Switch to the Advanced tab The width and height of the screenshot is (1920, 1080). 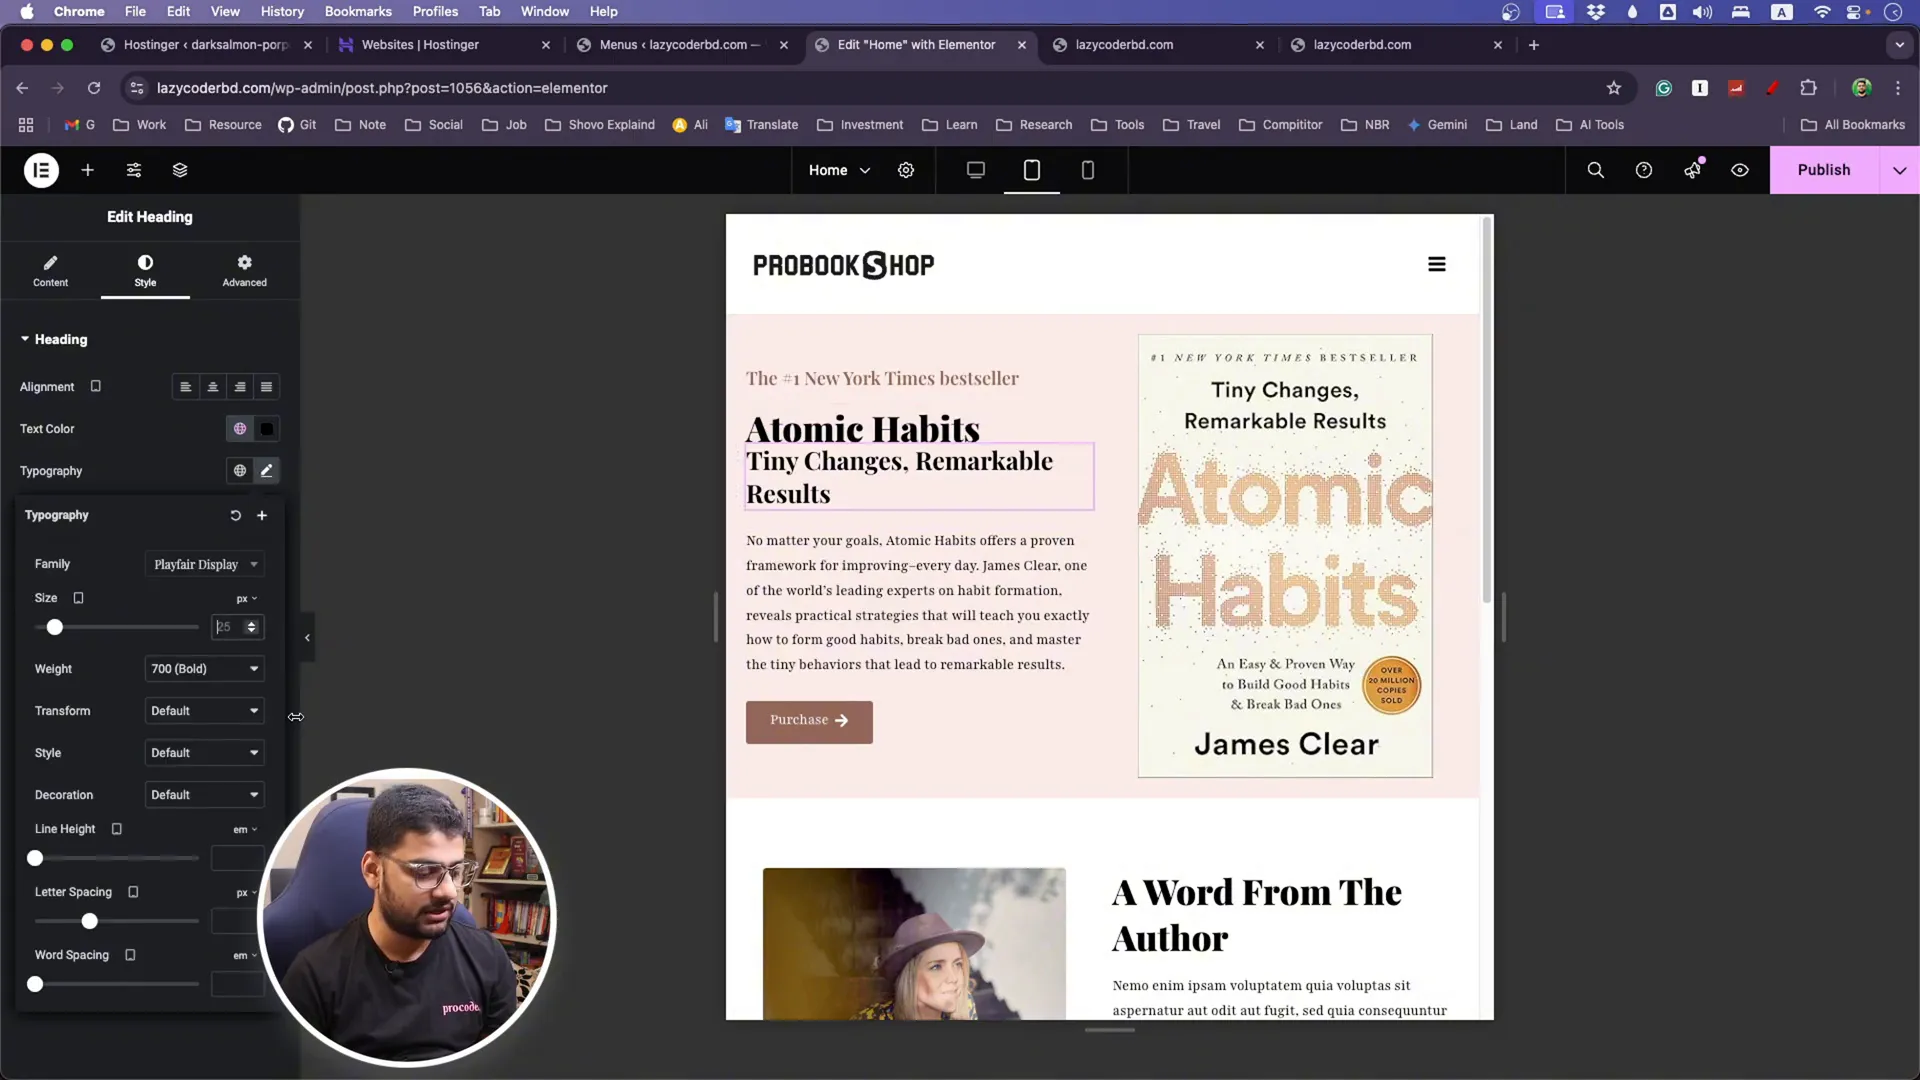click(244, 271)
